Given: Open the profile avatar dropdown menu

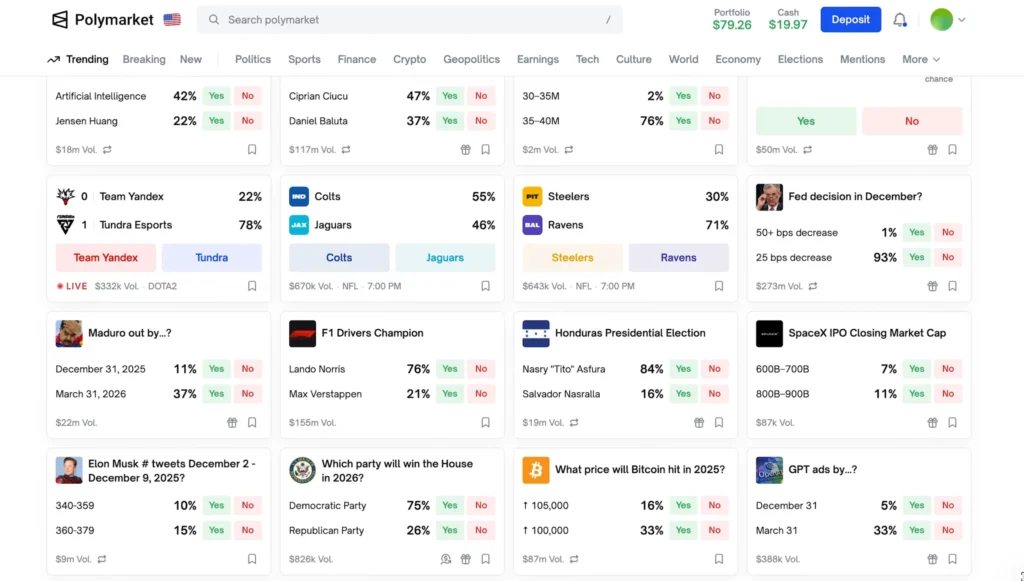Looking at the screenshot, I should pyautogui.click(x=948, y=20).
